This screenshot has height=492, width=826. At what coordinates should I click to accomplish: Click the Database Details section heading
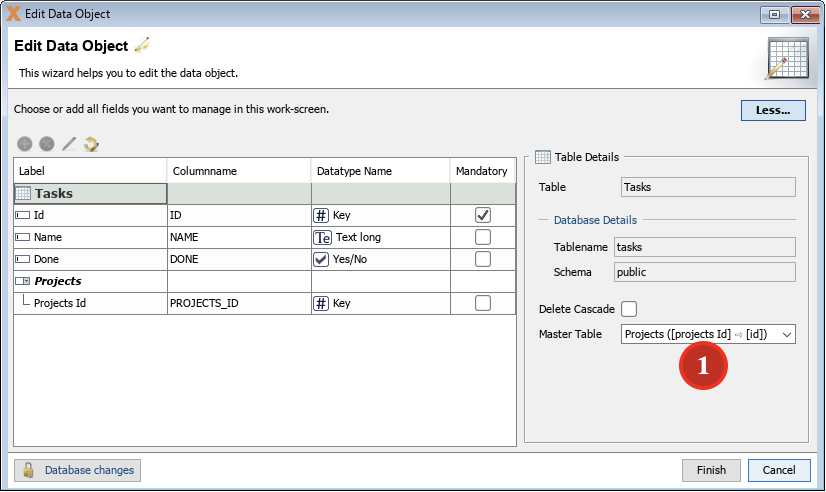click(595, 220)
